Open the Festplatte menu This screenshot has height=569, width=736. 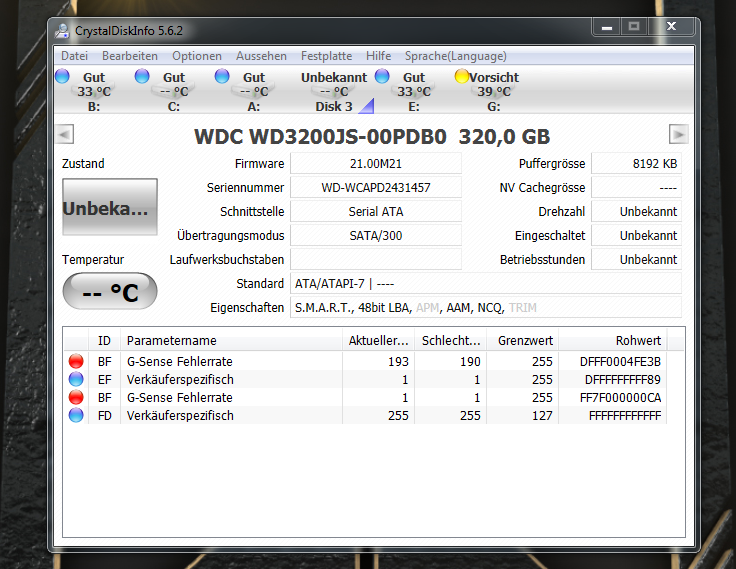click(326, 56)
